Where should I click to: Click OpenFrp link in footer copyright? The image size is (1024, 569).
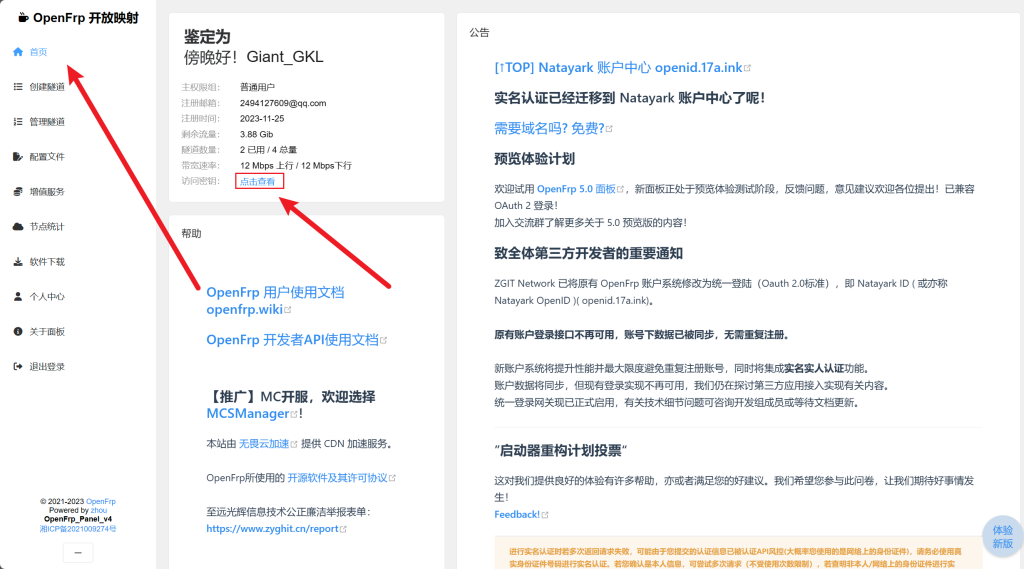101,501
